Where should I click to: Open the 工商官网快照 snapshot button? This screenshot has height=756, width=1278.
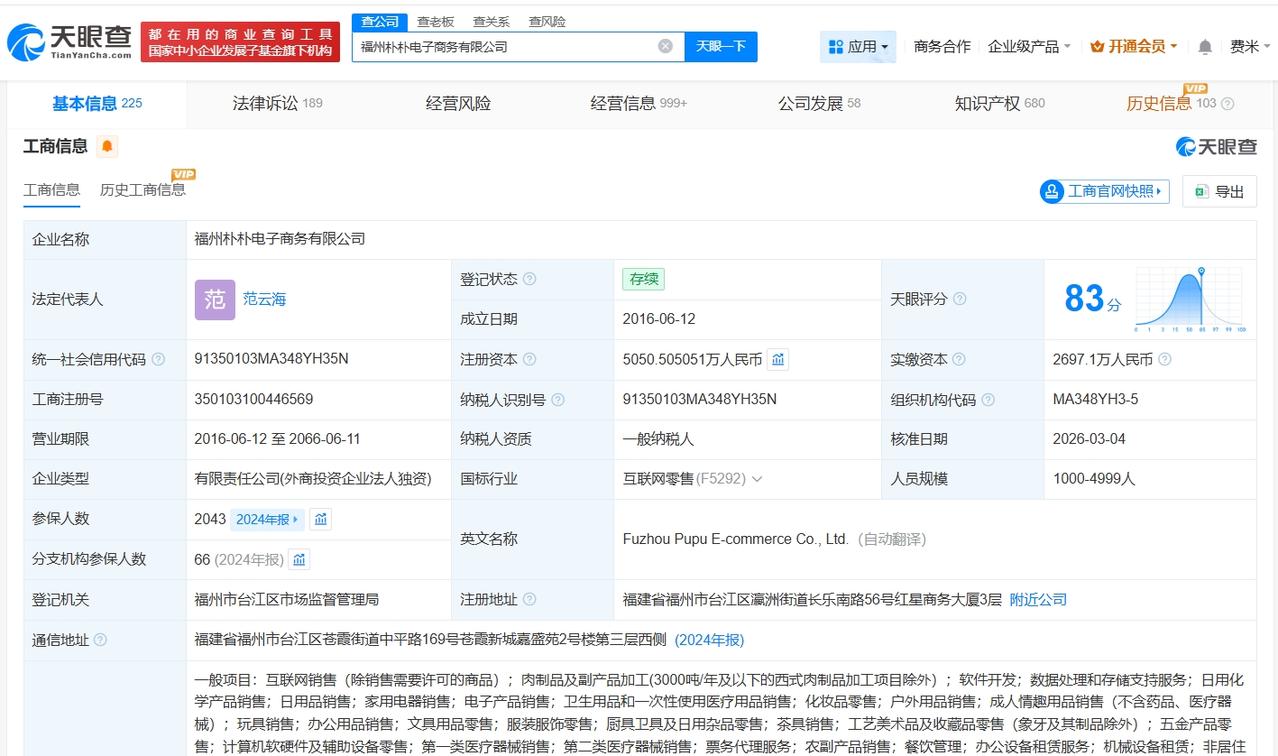pyautogui.click(x=1105, y=191)
